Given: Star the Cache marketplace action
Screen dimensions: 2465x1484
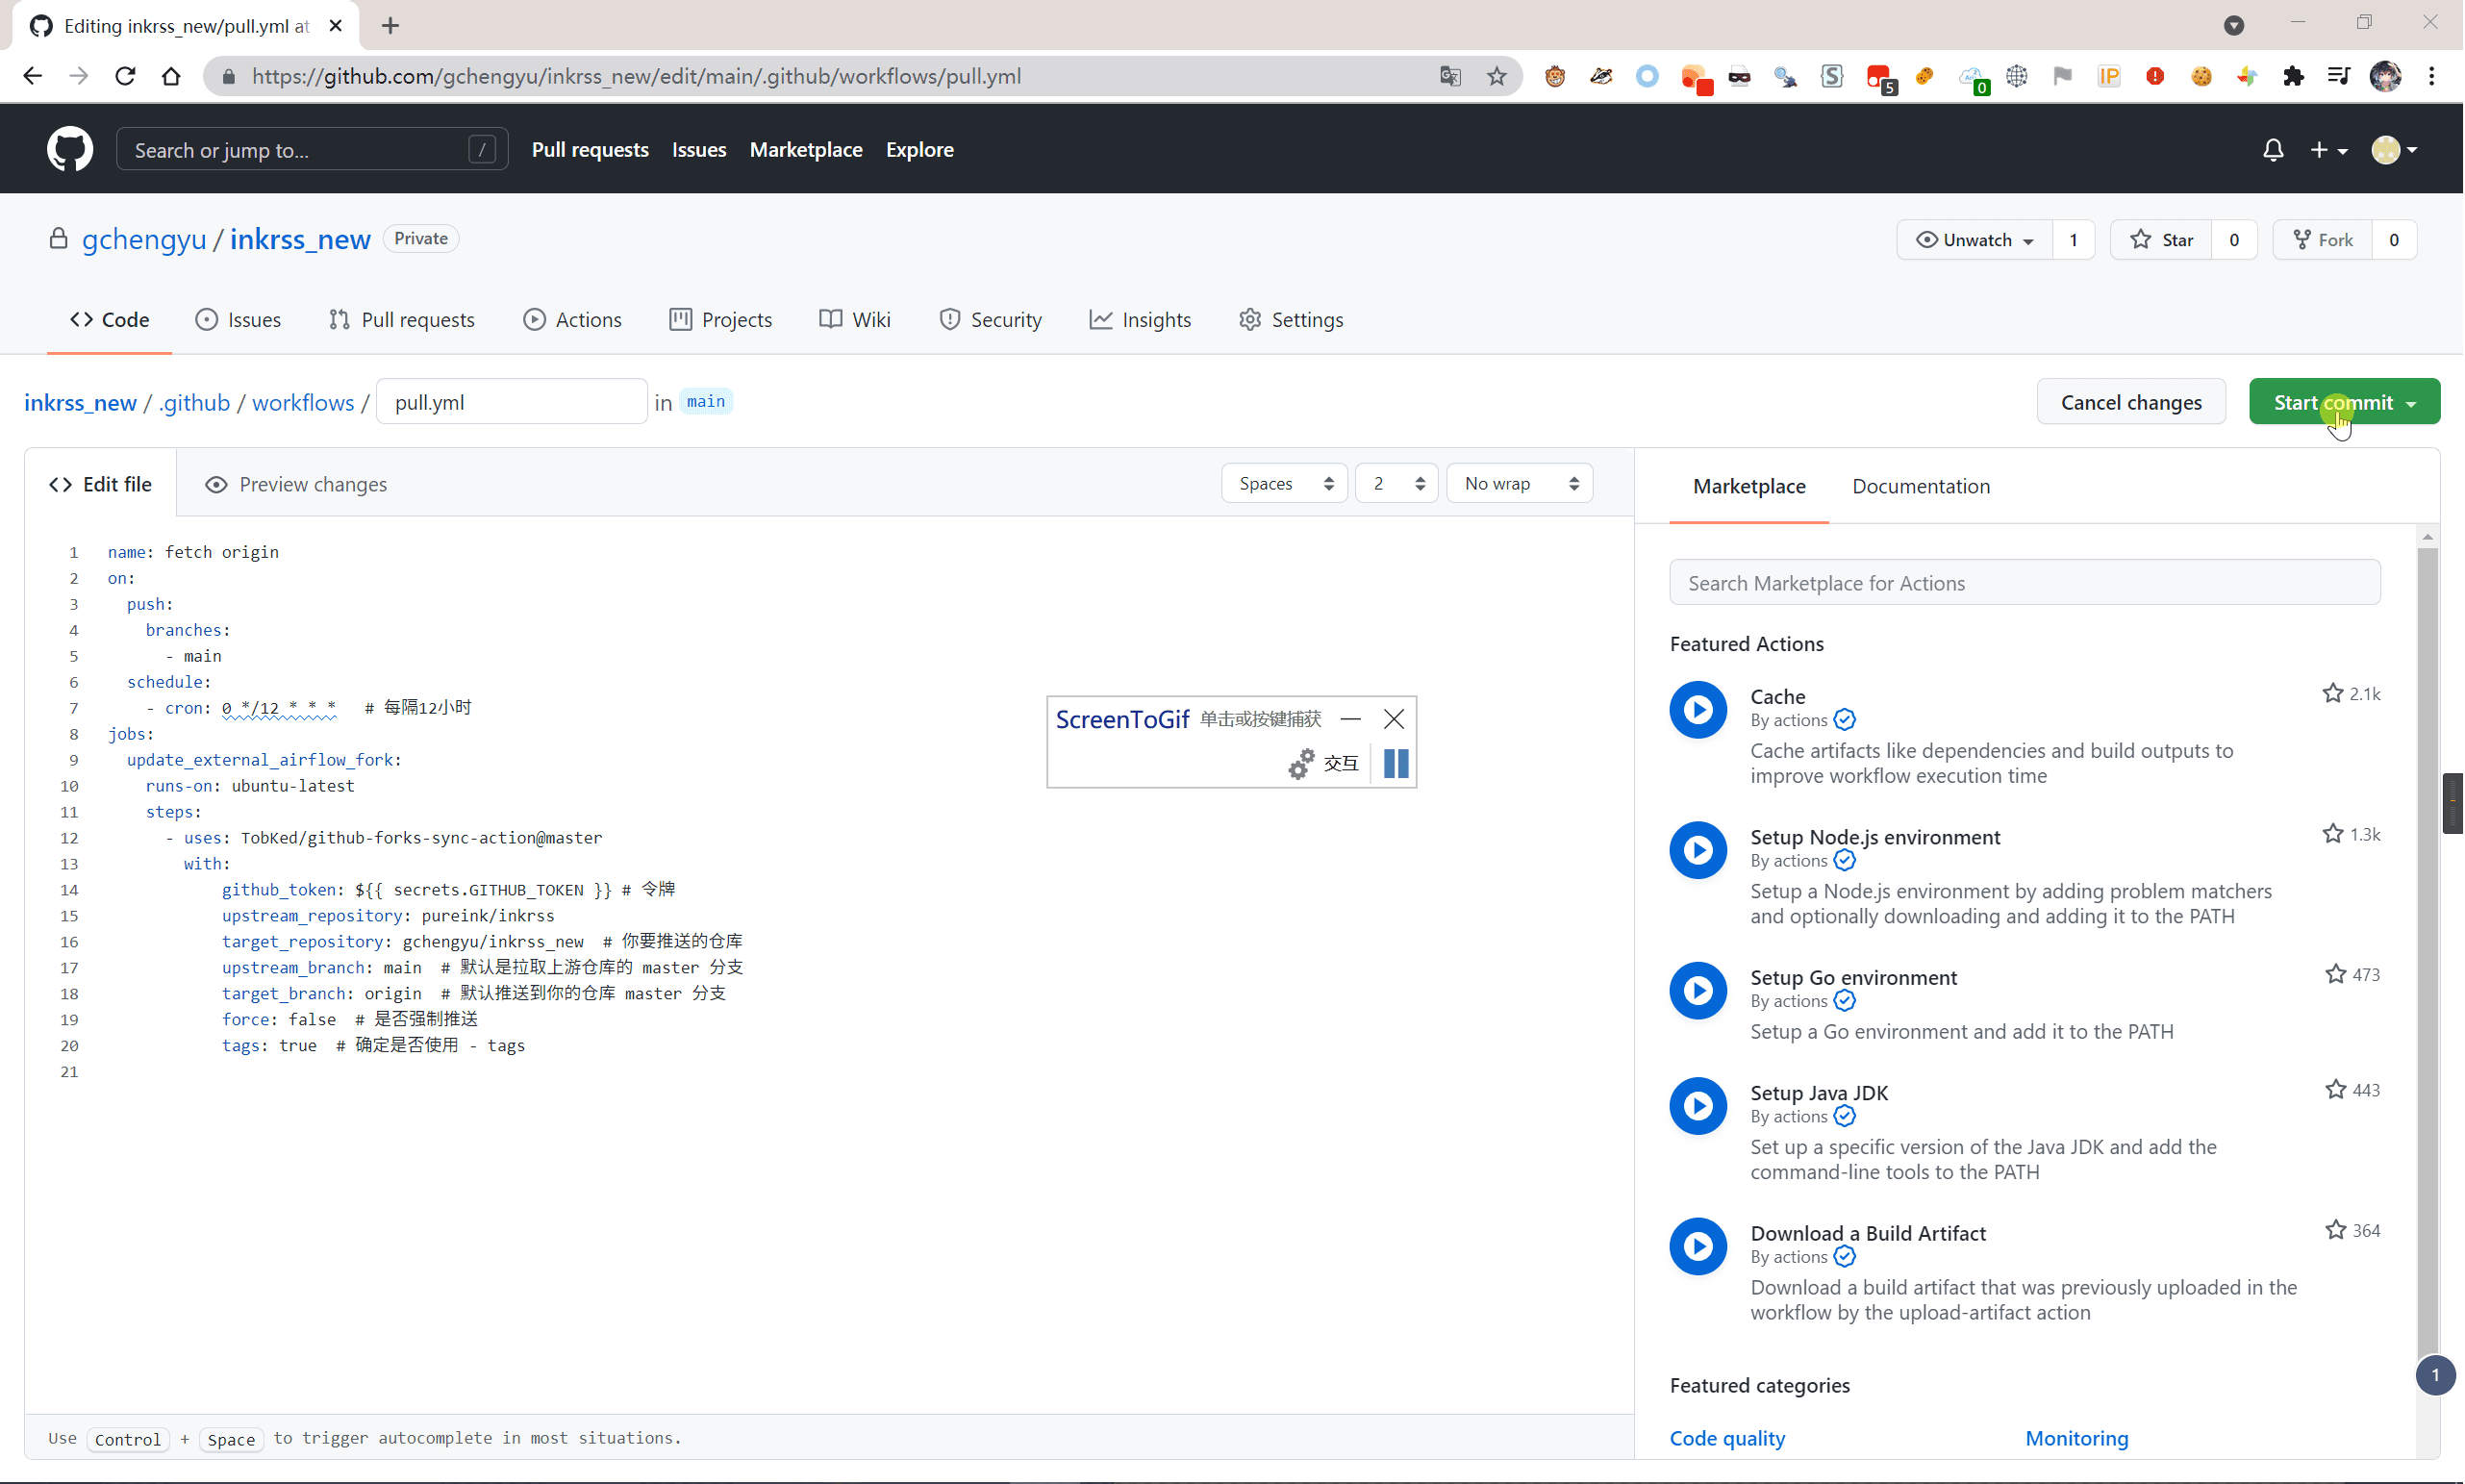Looking at the screenshot, I should (2332, 693).
